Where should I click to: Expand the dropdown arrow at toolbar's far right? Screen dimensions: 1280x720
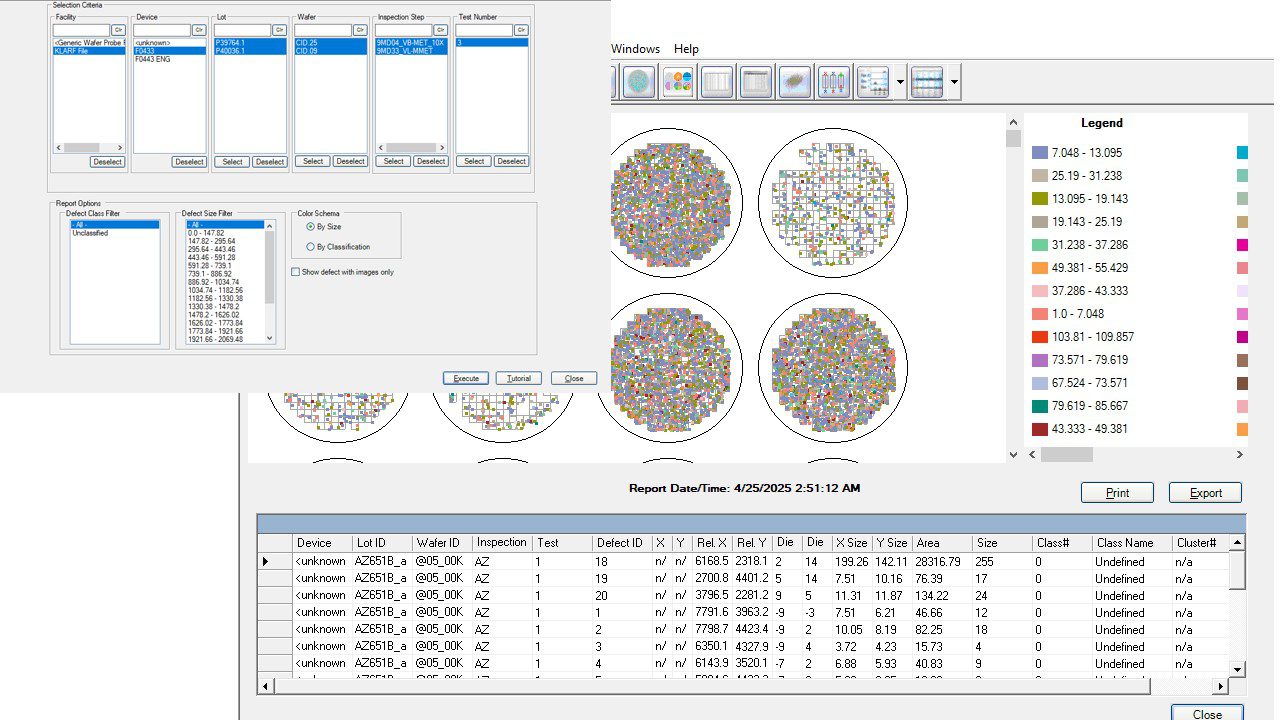(x=955, y=82)
